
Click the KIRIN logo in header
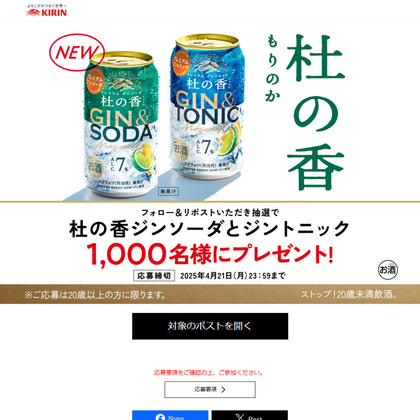tap(46, 10)
